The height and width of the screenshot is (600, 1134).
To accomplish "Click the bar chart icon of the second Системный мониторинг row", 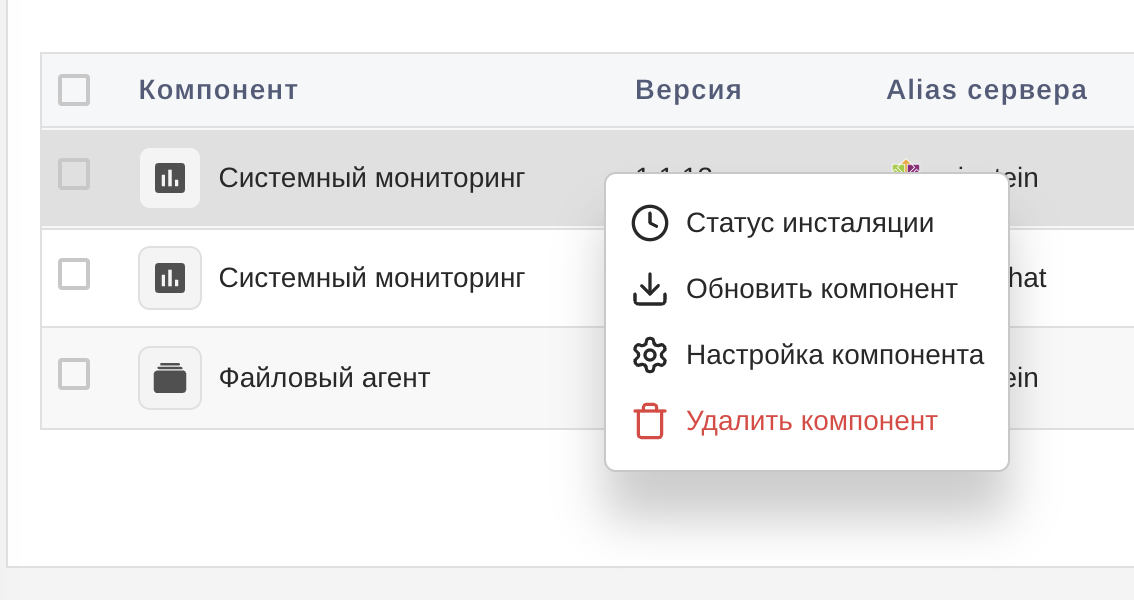I will [168, 277].
